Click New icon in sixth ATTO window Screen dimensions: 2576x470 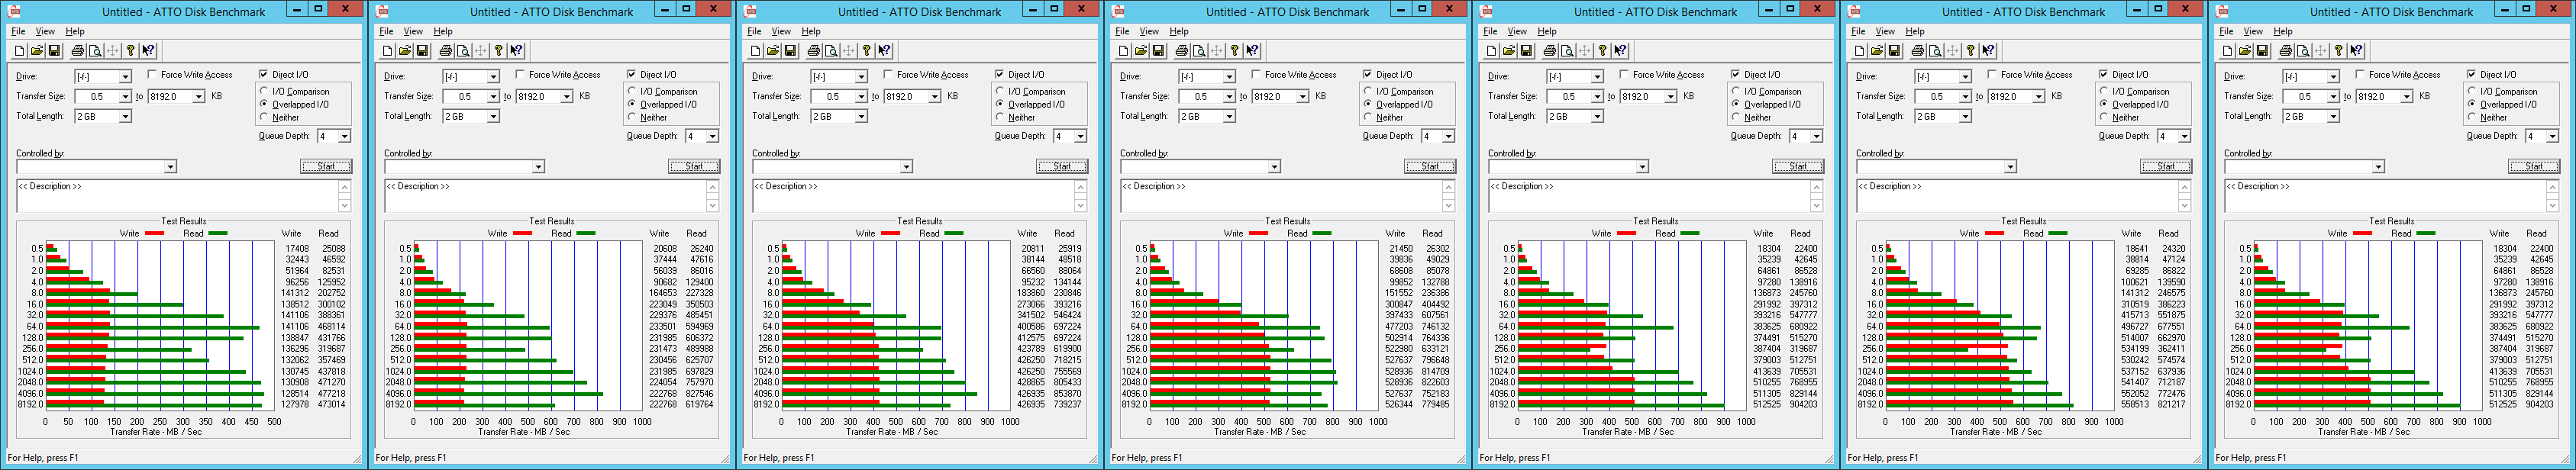[x=1860, y=51]
